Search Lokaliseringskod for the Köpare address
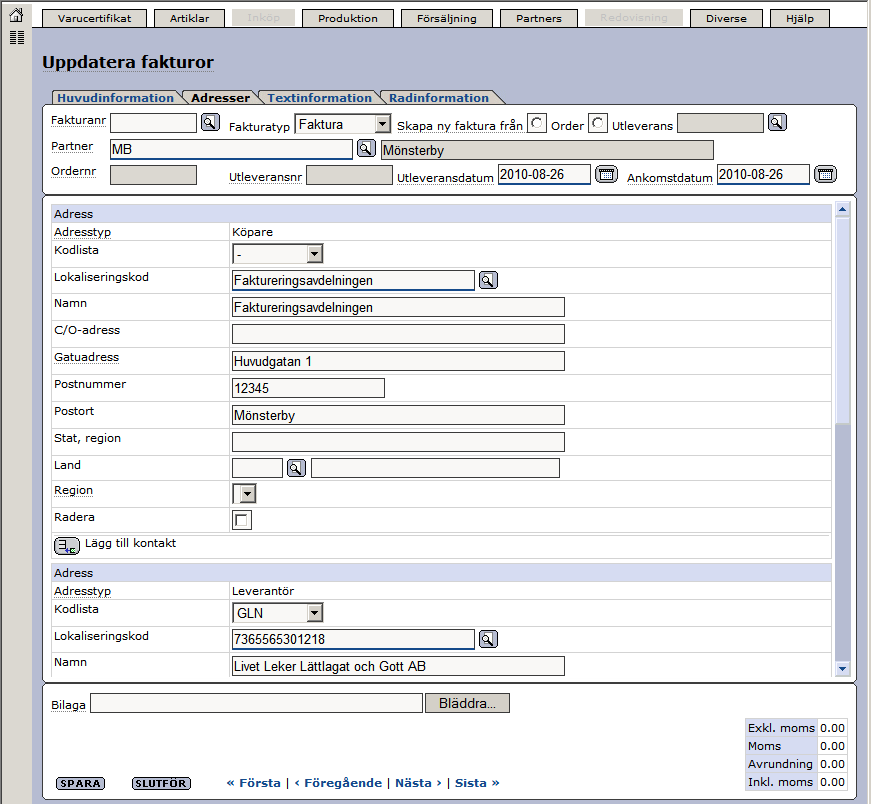 [488, 281]
